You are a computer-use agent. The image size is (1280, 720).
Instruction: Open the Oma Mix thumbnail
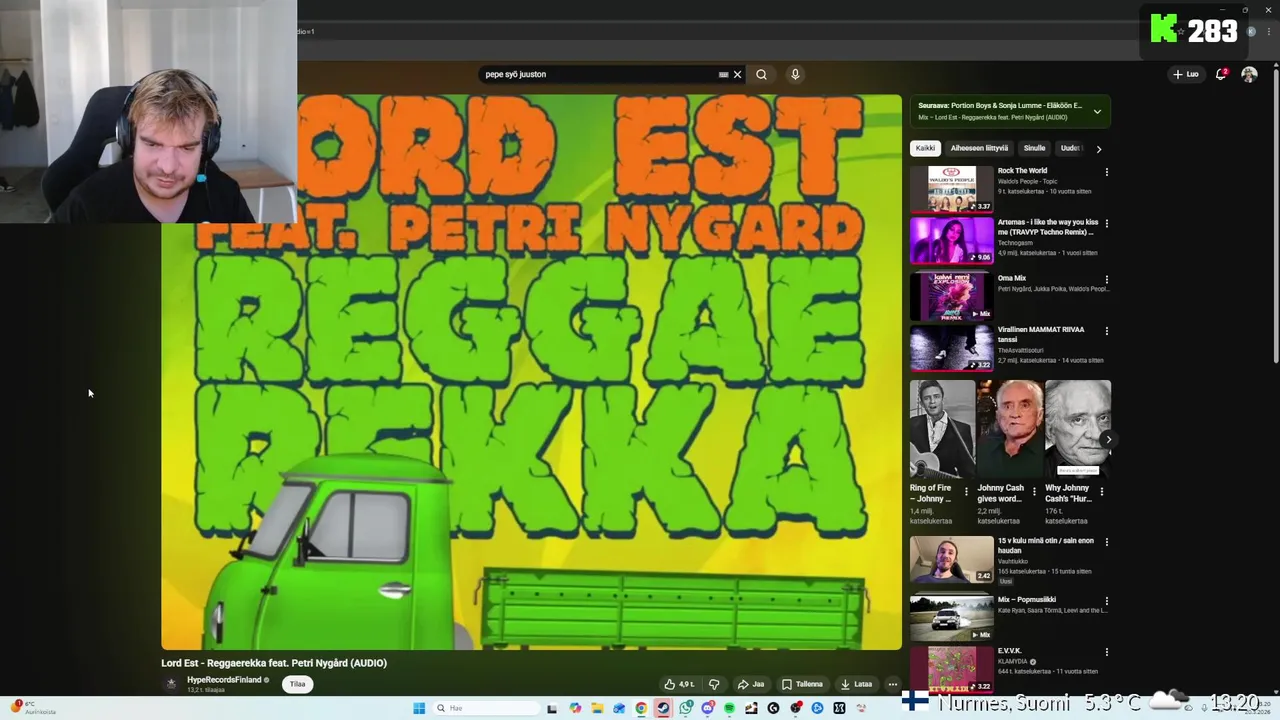coord(952,295)
